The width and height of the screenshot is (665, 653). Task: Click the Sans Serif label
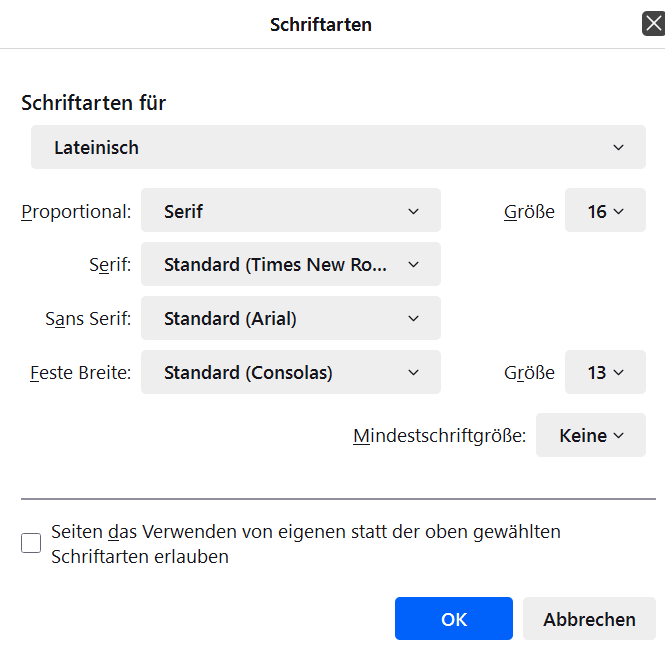tap(88, 320)
